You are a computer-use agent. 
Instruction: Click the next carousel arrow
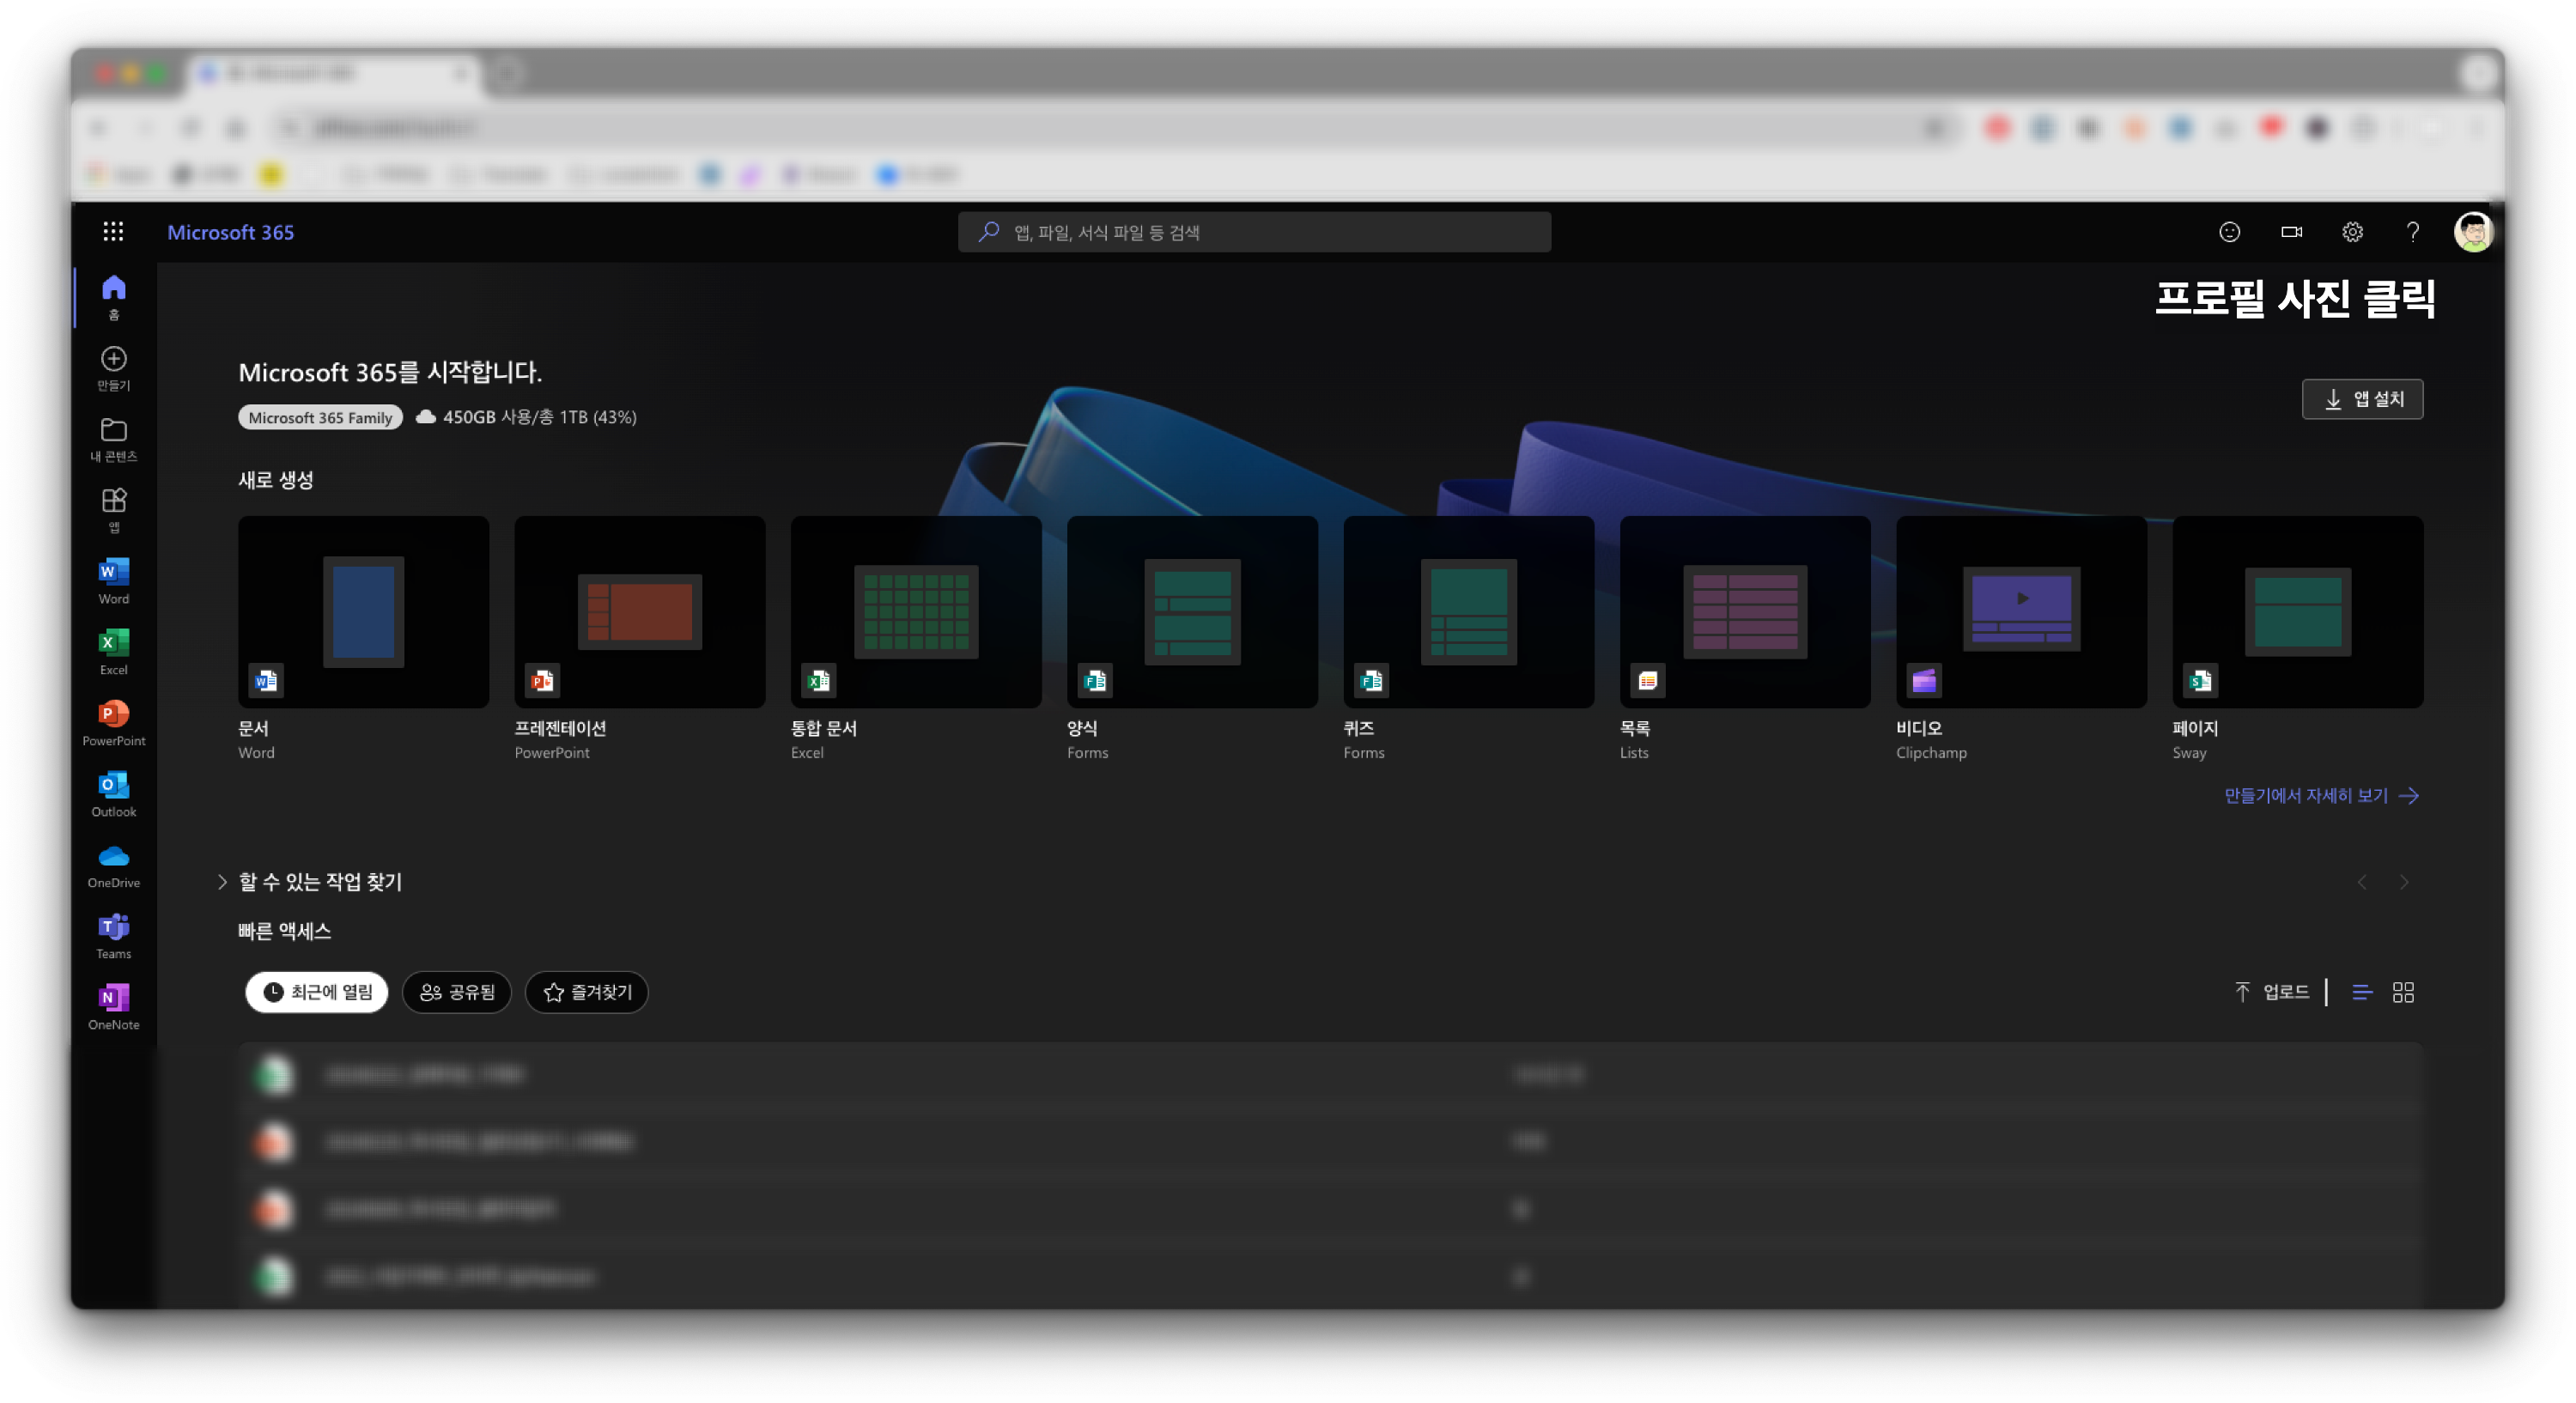pos(2404,882)
